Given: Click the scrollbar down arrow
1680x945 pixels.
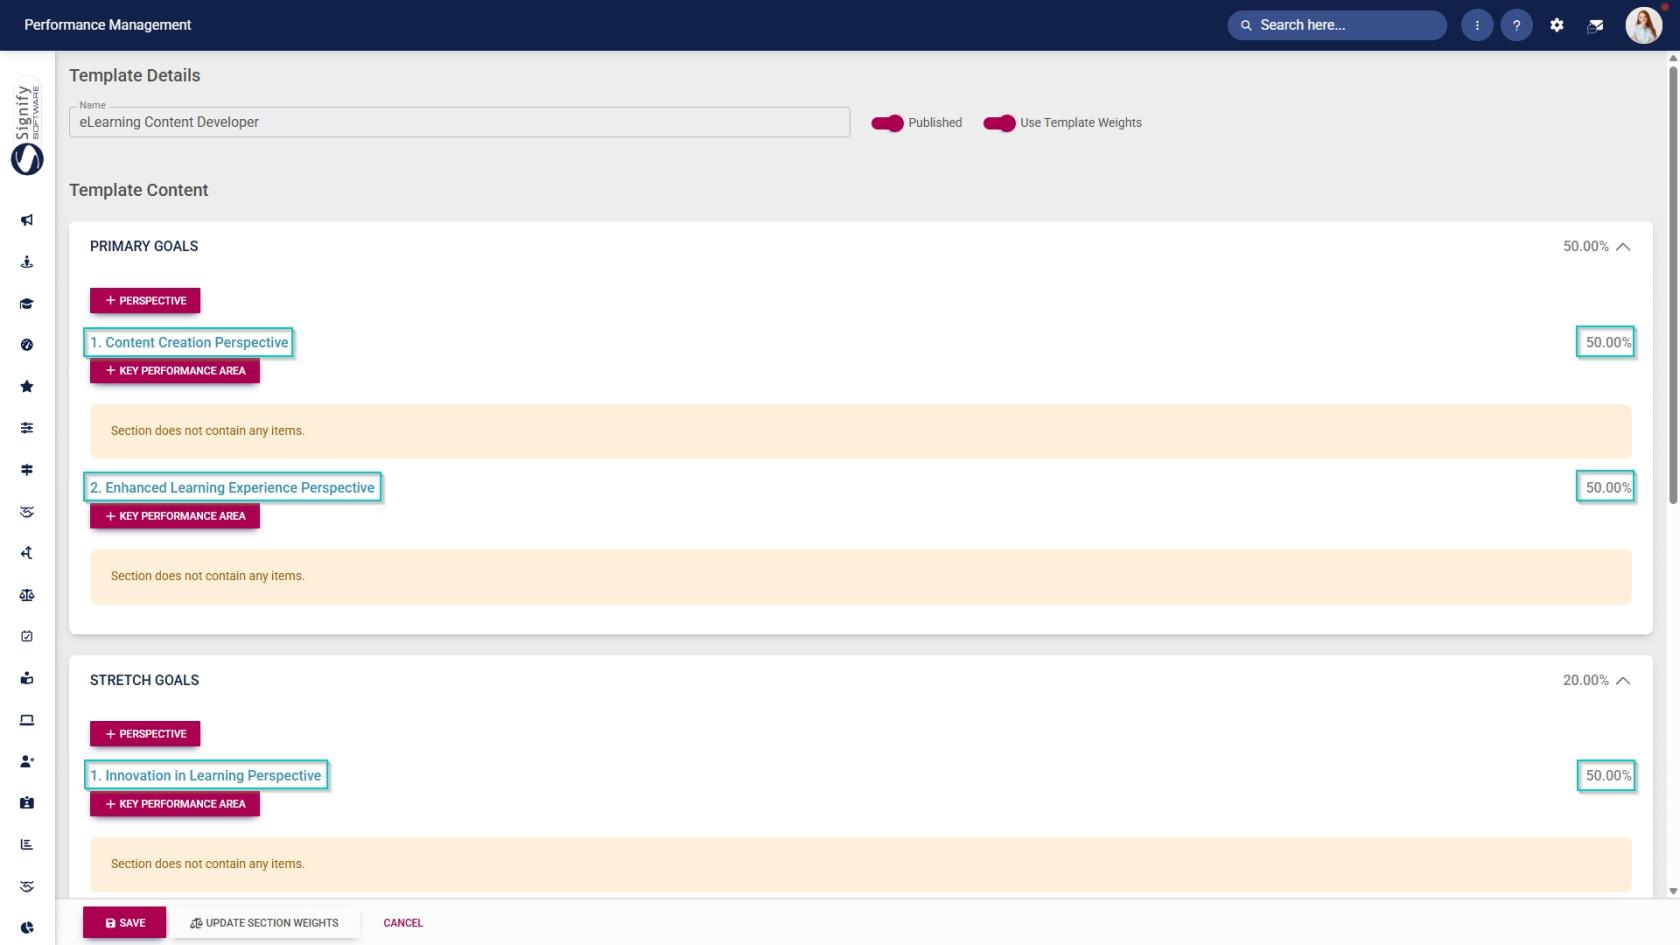Looking at the screenshot, I should point(1673,890).
